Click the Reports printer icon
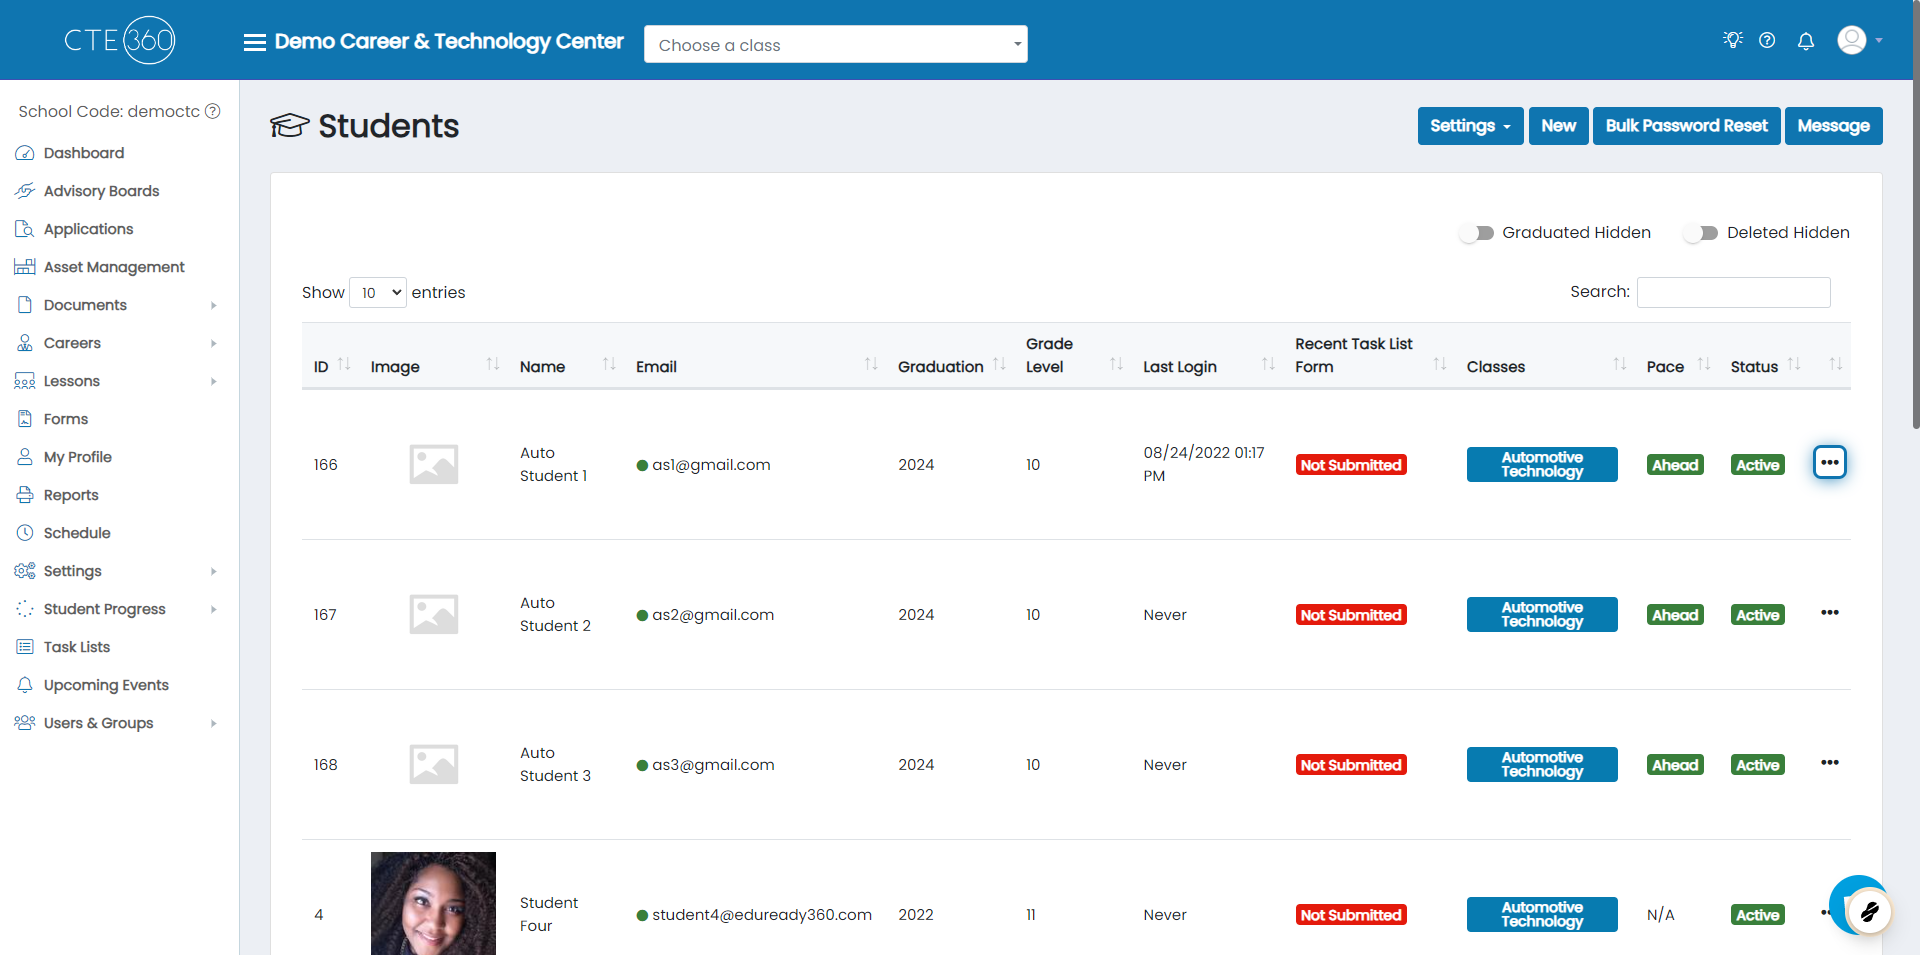The image size is (1920, 955). 25,495
